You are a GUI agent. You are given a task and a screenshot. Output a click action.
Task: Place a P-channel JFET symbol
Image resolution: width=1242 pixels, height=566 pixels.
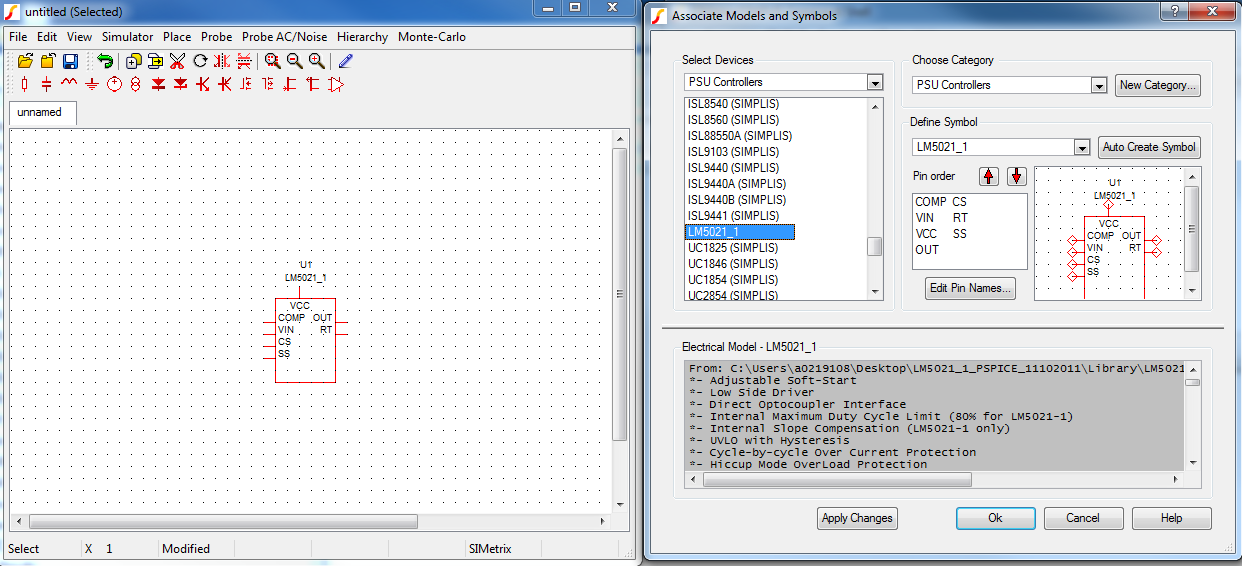click(313, 84)
